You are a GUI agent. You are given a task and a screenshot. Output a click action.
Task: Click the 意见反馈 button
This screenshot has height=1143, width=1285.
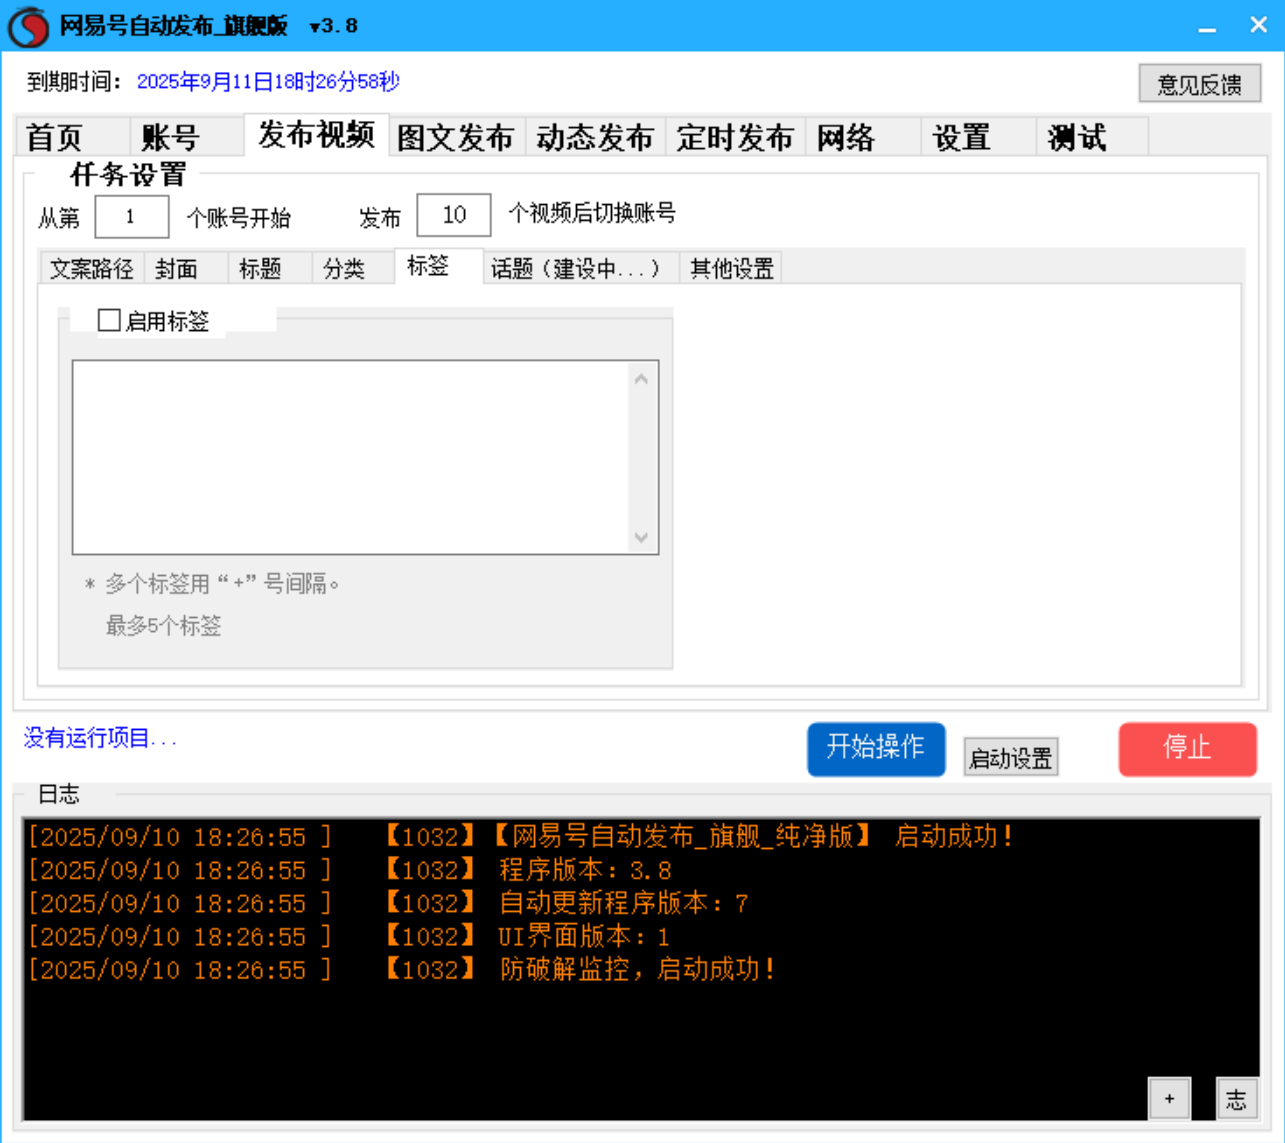pos(1200,83)
